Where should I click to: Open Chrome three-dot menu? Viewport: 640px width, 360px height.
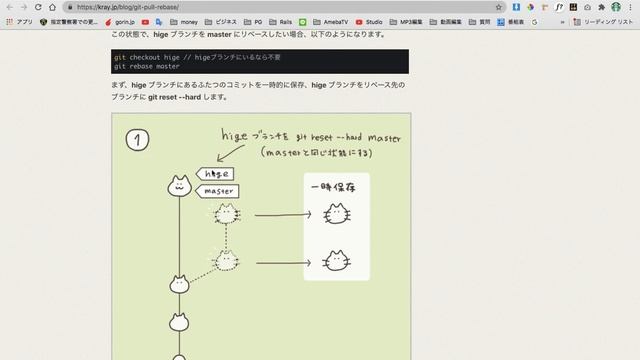coord(630,7)
